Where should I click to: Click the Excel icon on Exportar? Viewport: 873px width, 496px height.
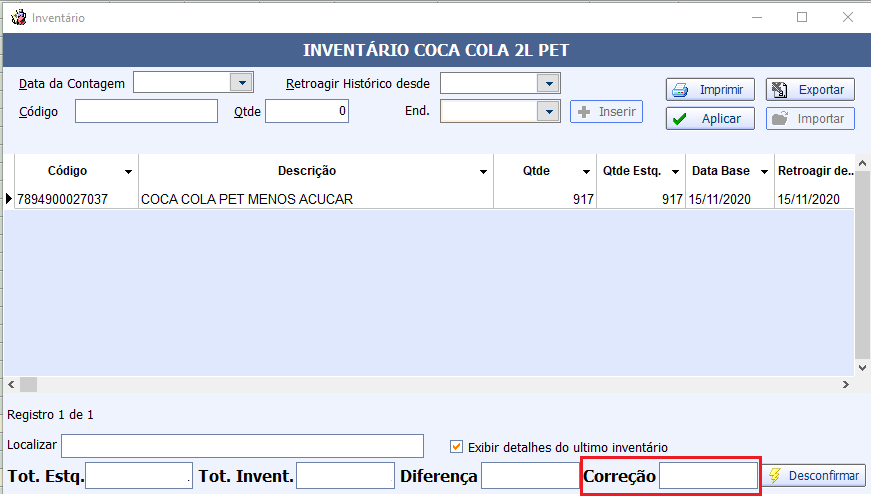point(779,90)
